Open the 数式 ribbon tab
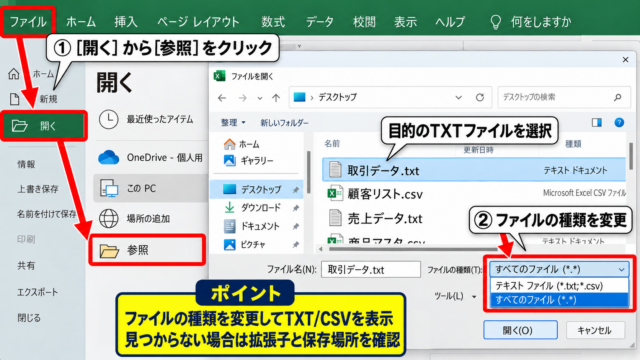Viewport: 640px width, 360px height. pos(273,22)
